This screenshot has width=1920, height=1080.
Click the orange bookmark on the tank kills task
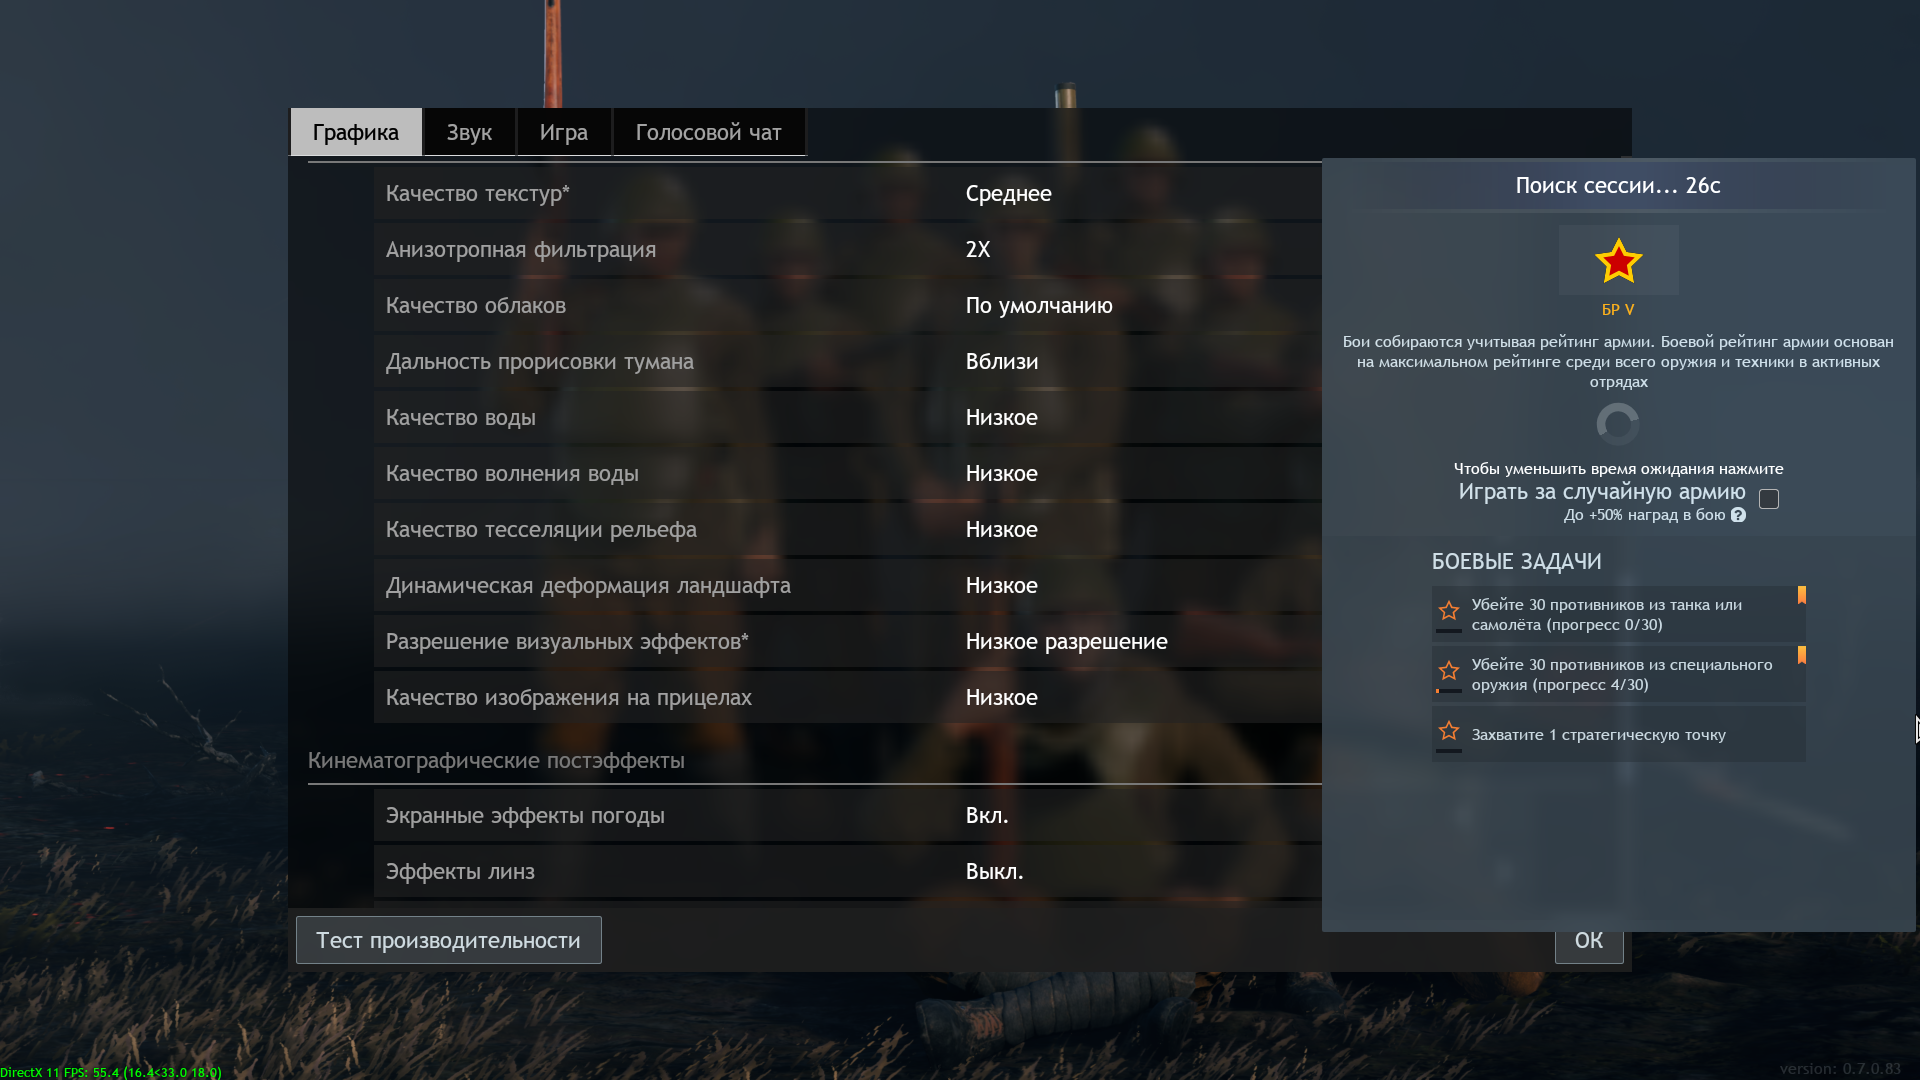1802,595
